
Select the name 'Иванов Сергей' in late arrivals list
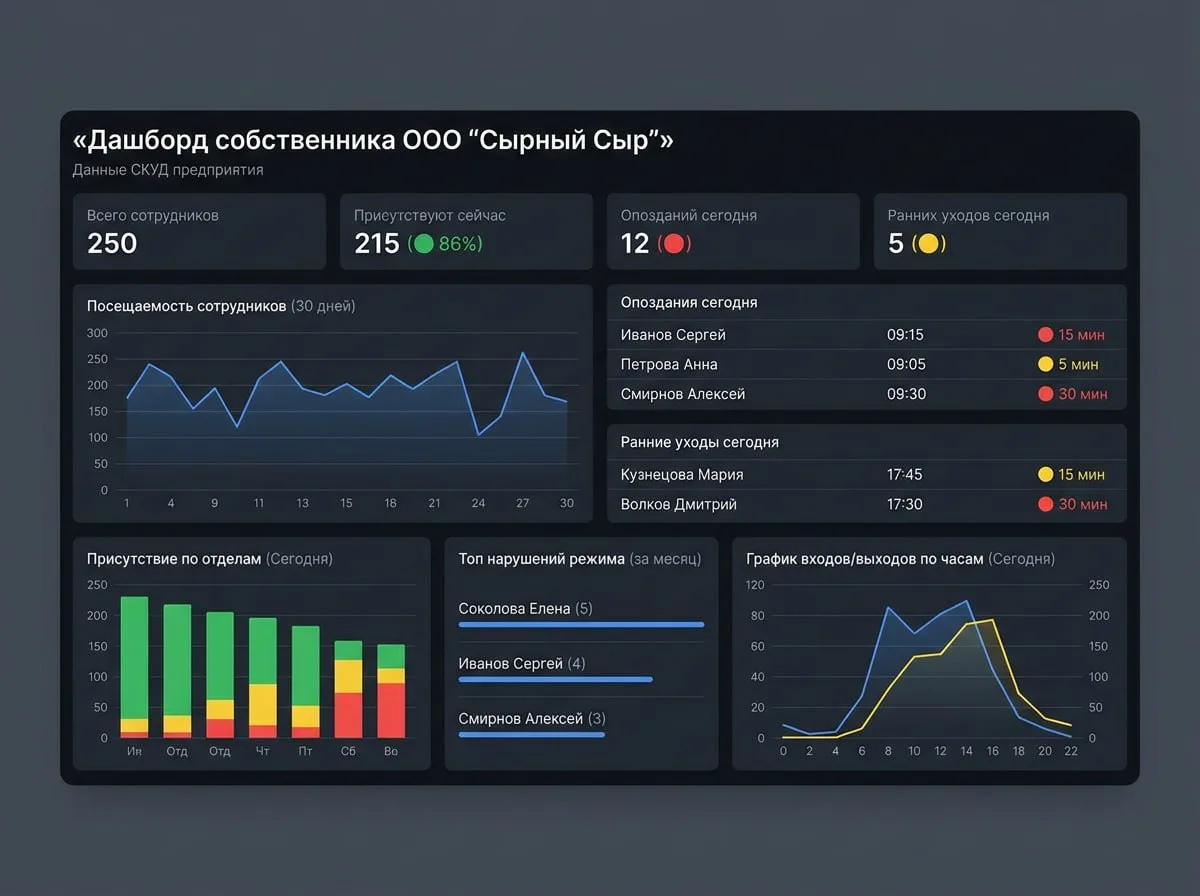673,335
